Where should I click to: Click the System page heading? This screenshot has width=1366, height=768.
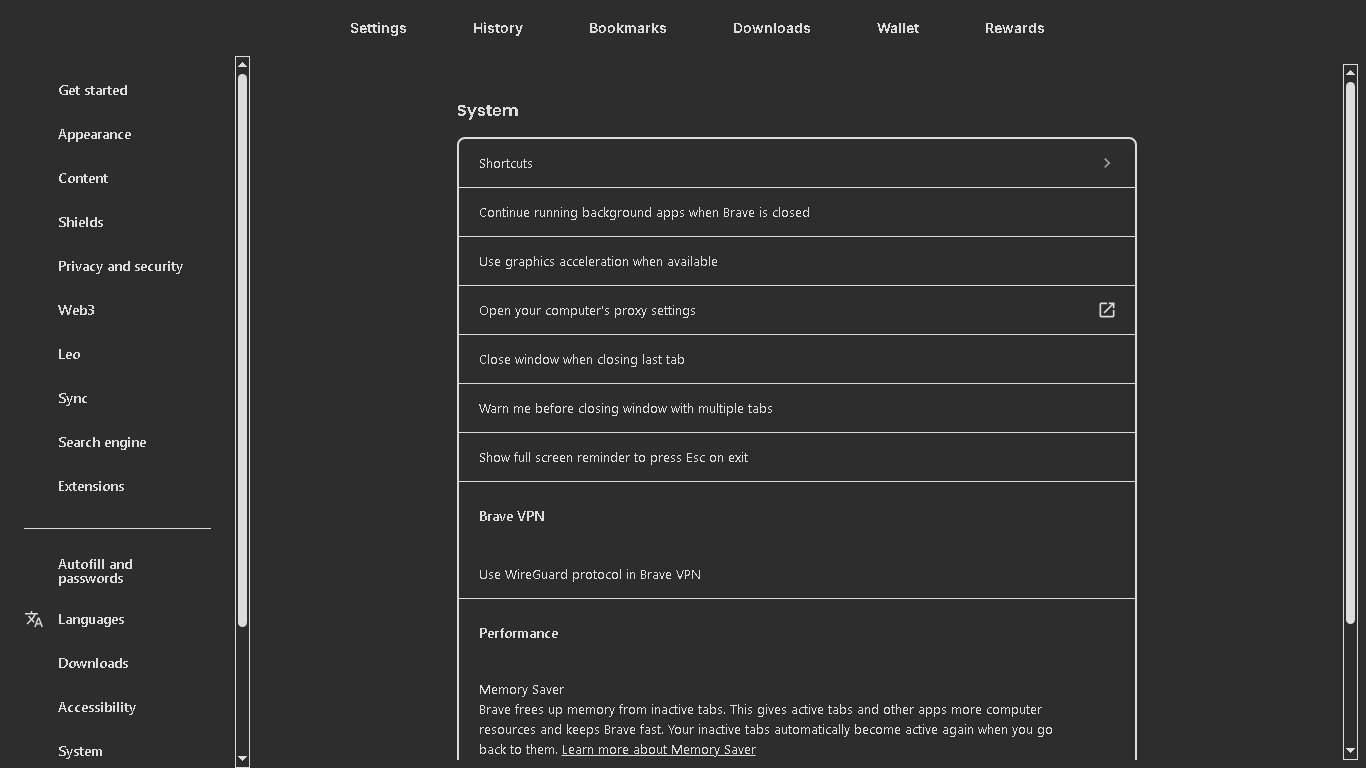488,110
